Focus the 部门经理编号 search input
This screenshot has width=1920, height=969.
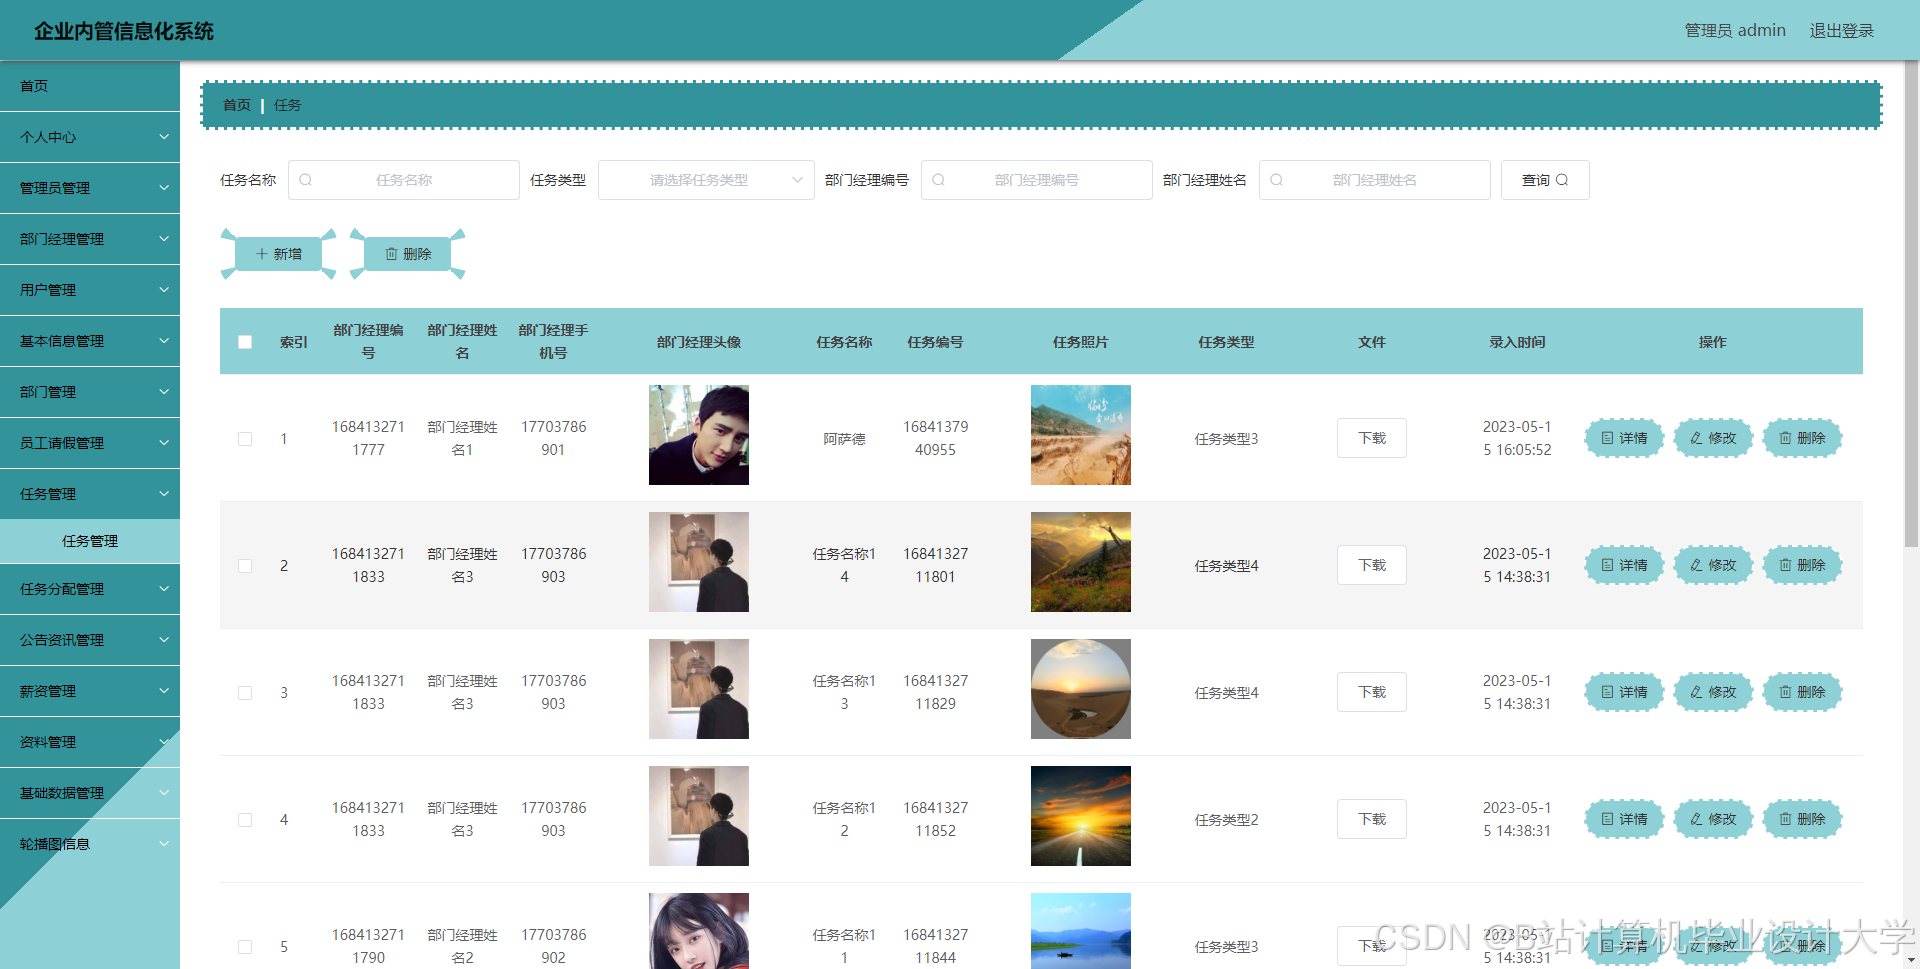pos(1037,180)
